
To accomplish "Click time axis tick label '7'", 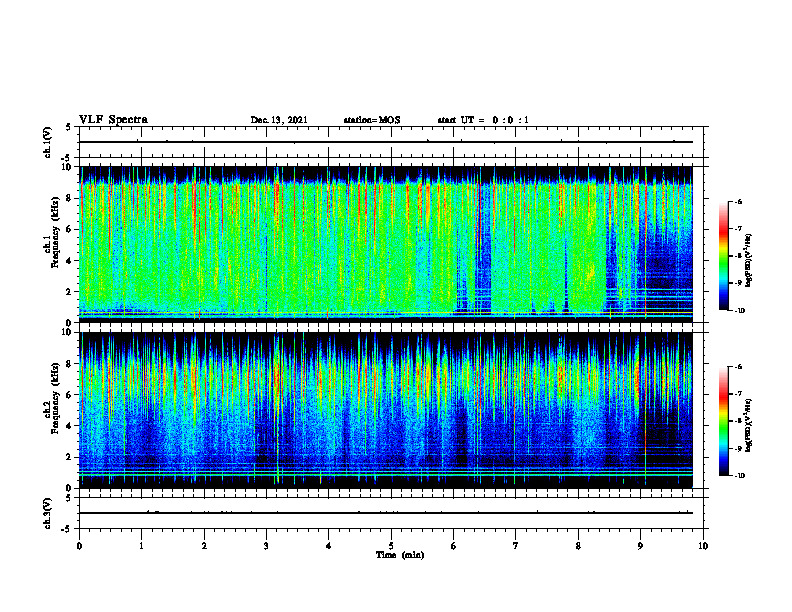I will click(x=515, y=546).
